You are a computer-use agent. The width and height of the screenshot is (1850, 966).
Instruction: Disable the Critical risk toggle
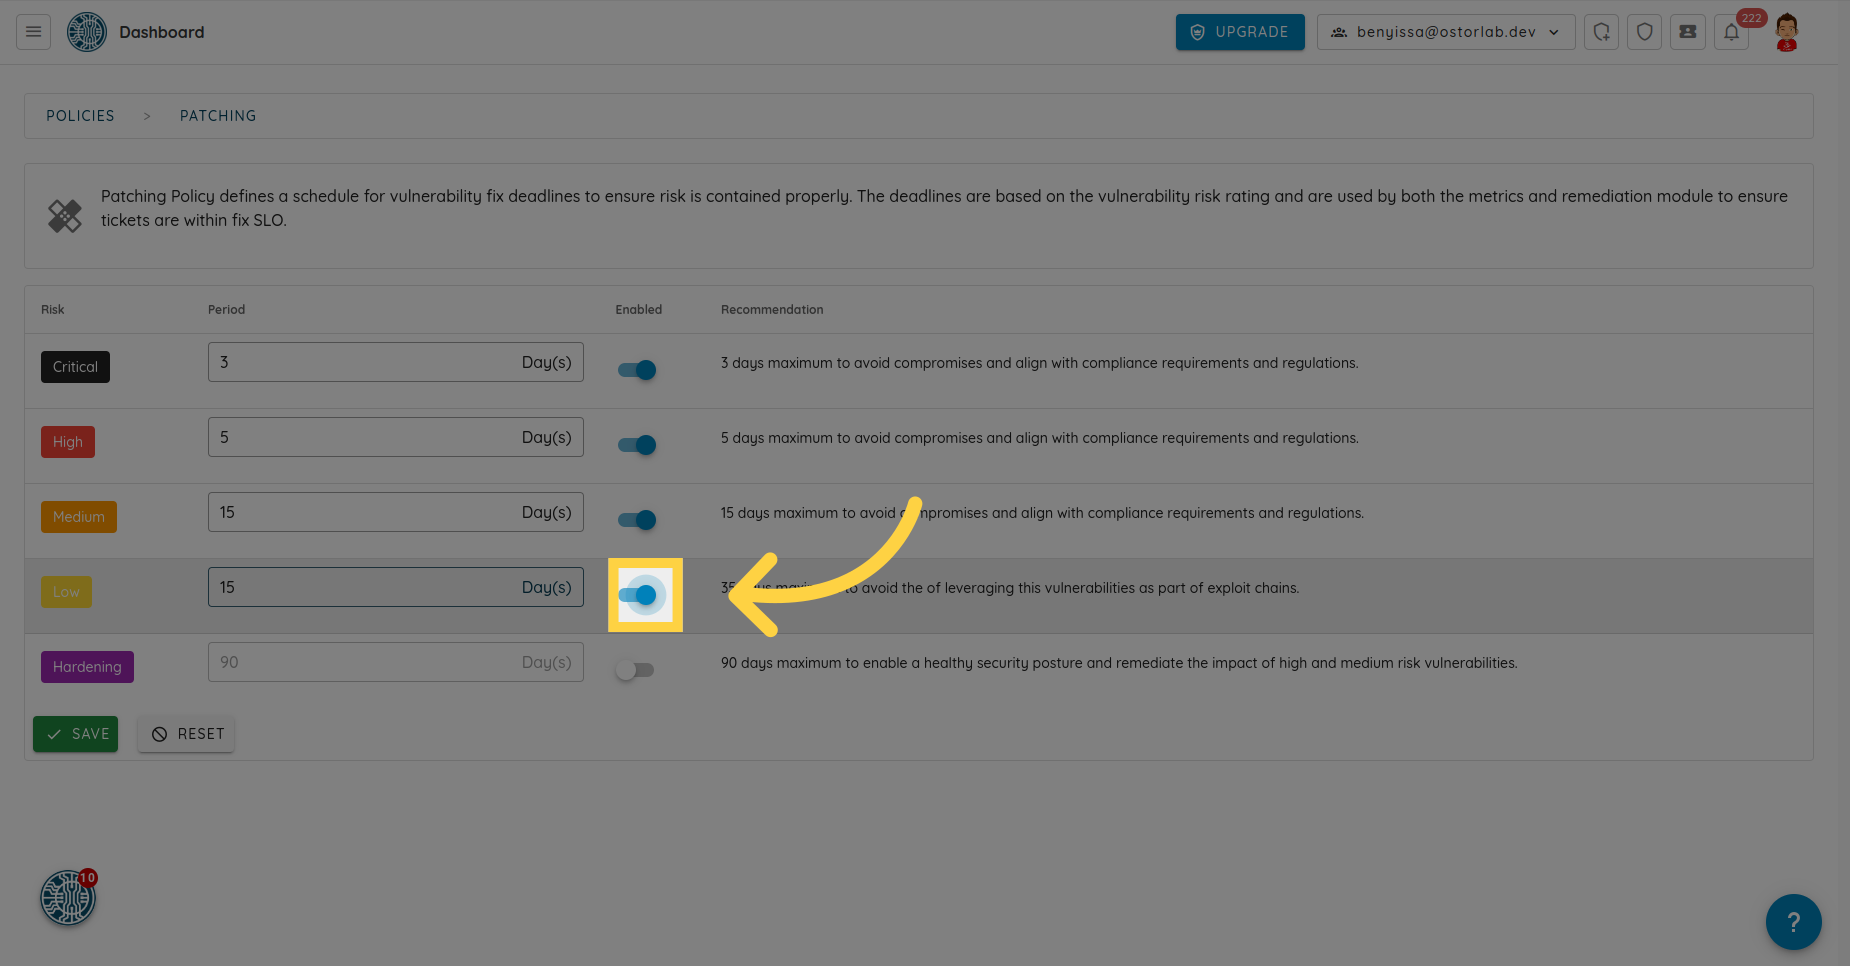[637, 370]
